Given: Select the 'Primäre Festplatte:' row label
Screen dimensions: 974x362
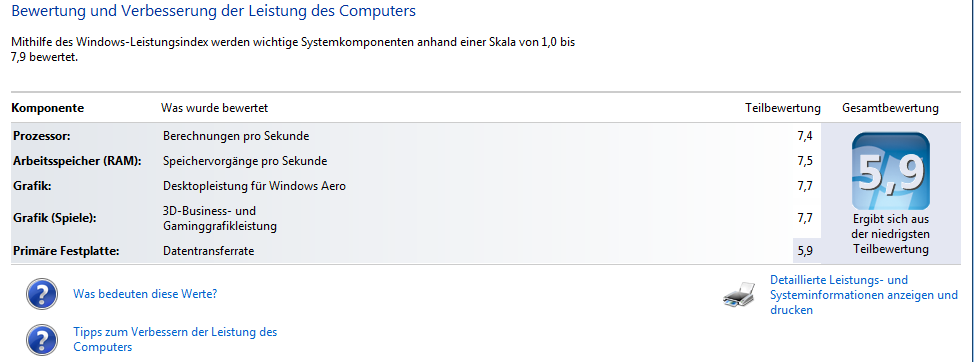Looking at the screenshot, I should 66,251.
